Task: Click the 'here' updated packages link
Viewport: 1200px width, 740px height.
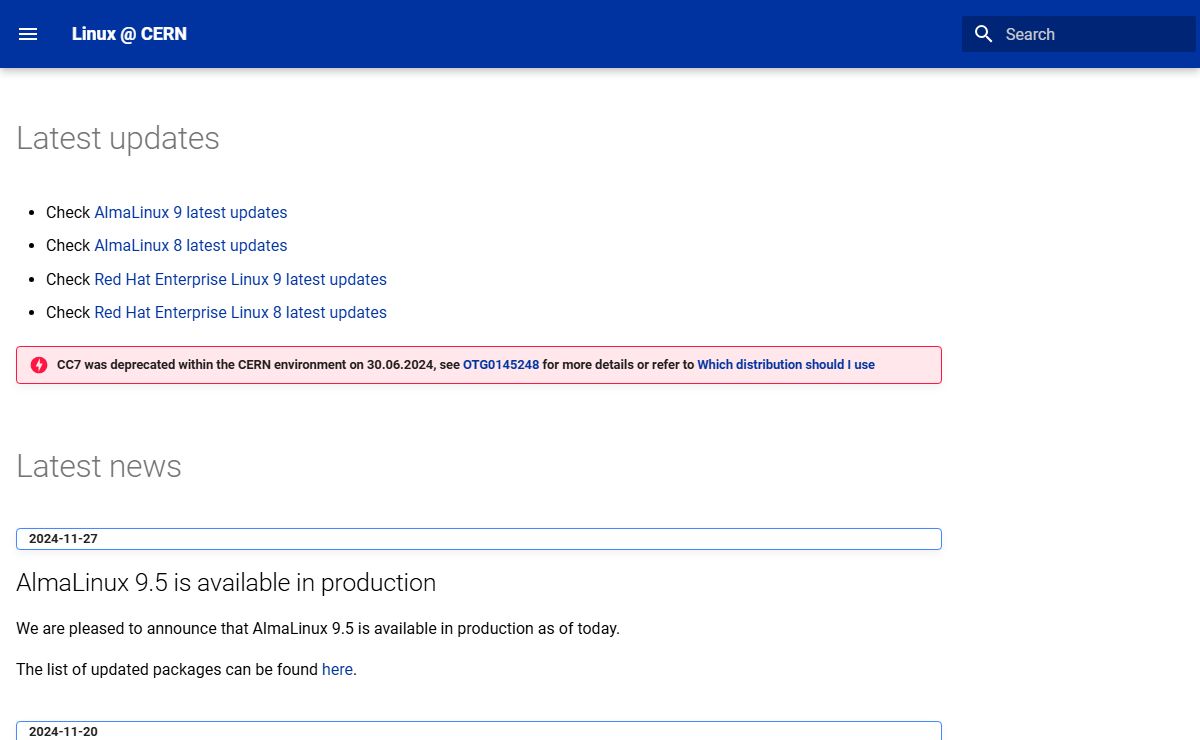Action: pos(337,669)
